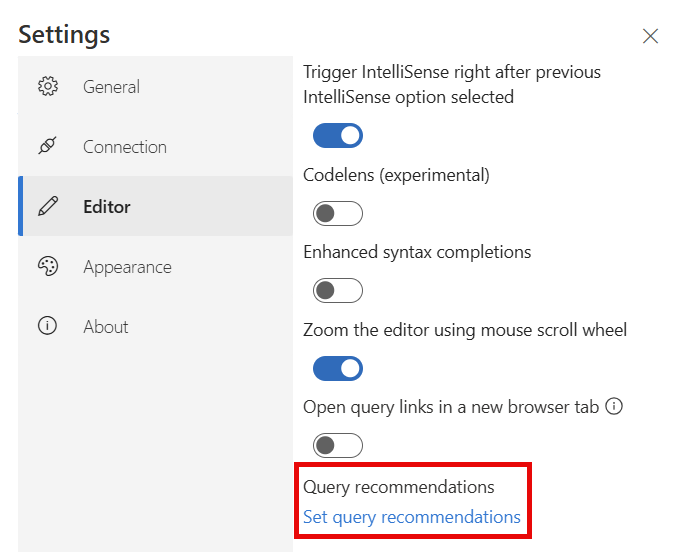Open the About settings tab

click(x=155, y=326)
